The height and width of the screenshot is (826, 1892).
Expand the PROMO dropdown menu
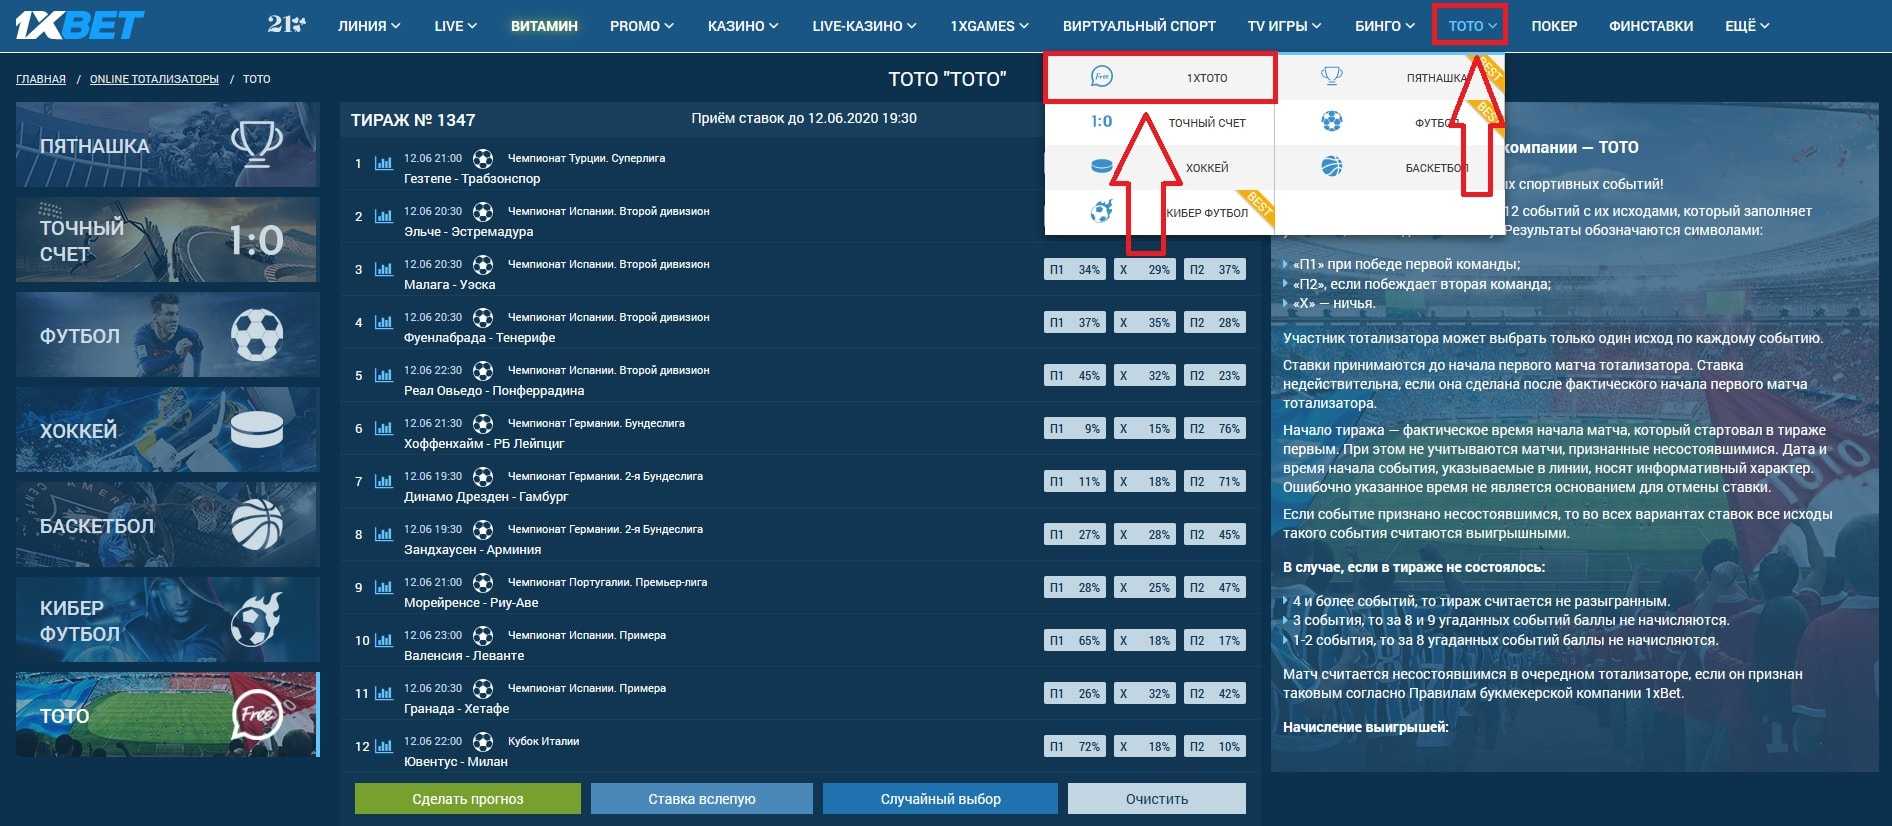coord(642,26)
